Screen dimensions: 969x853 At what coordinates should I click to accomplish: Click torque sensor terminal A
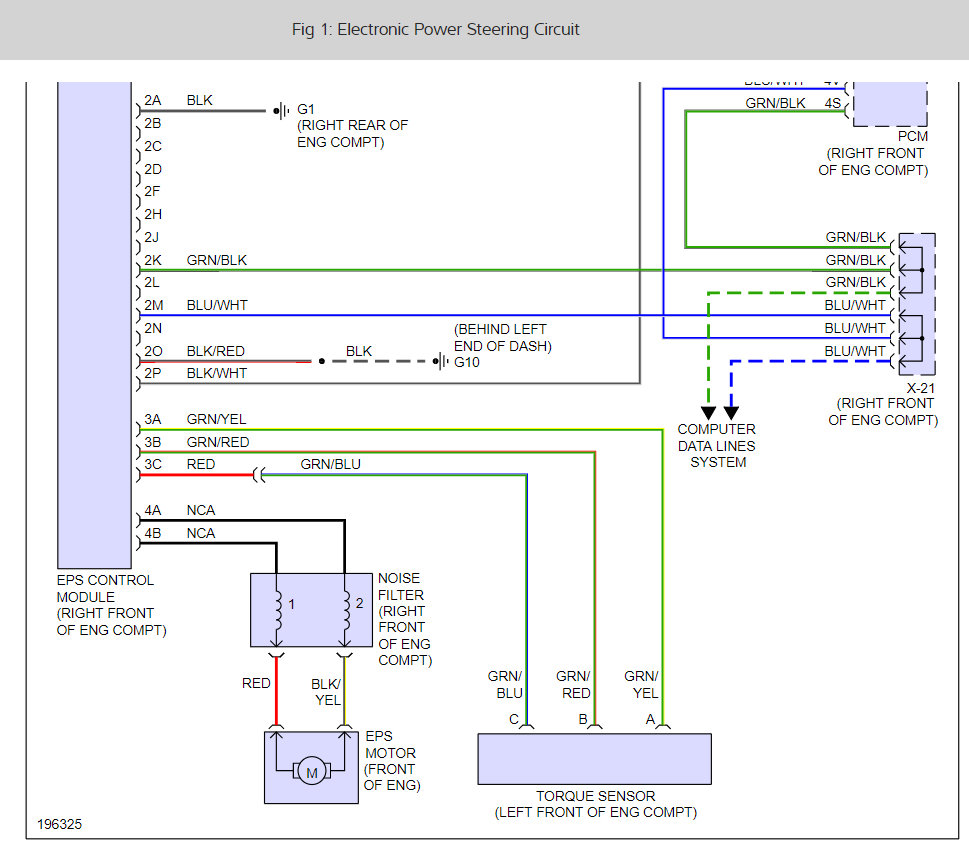click(x=650, y=719)
